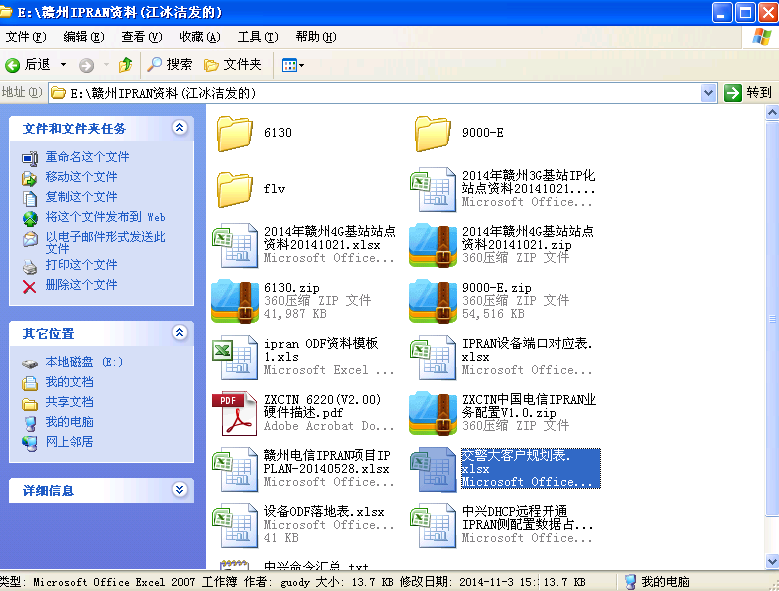The image size is (779, 591).
Task: Click the 6130.zip file name text
Action: (292, 288)
